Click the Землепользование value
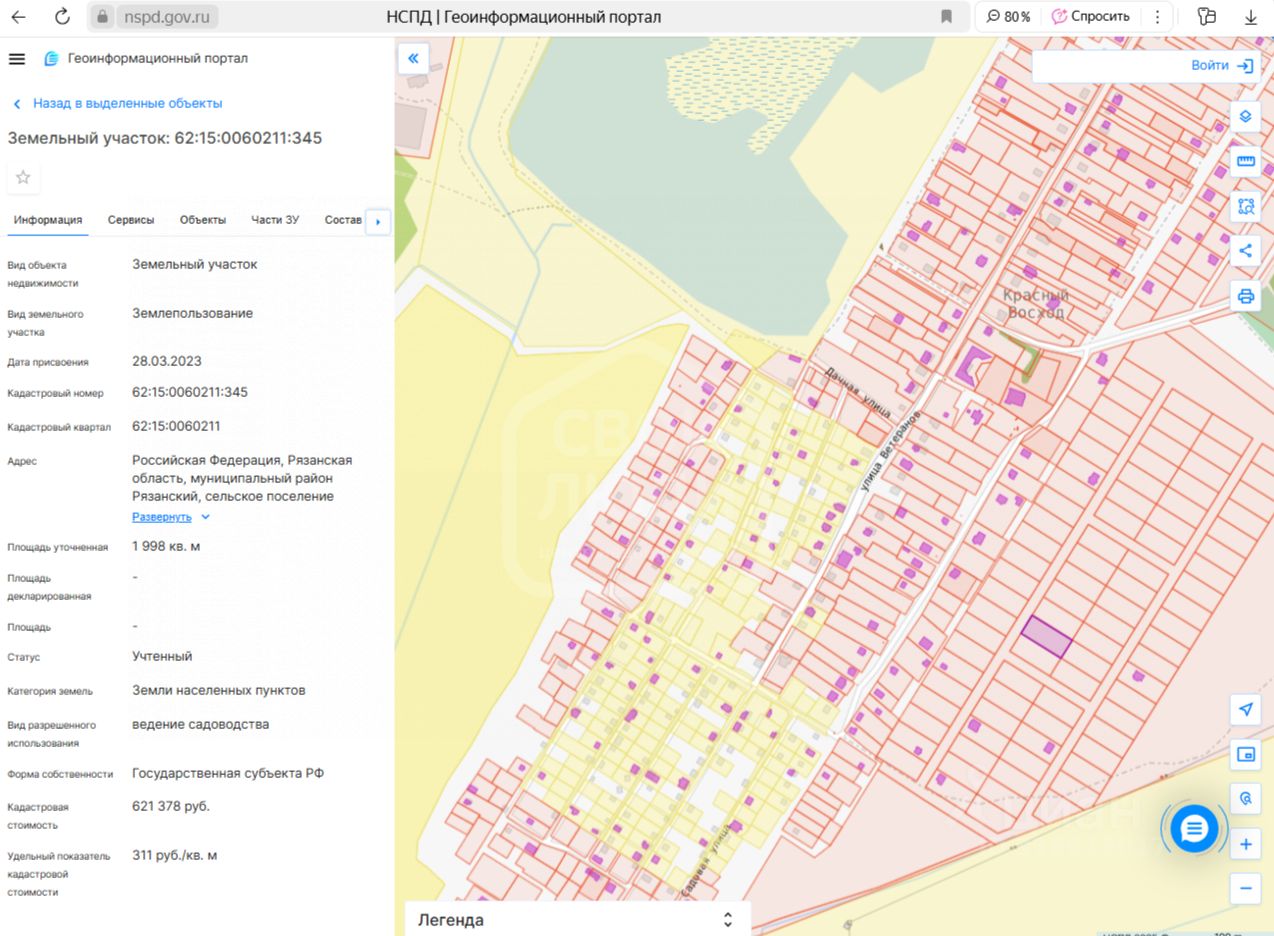 pos(193,313)
